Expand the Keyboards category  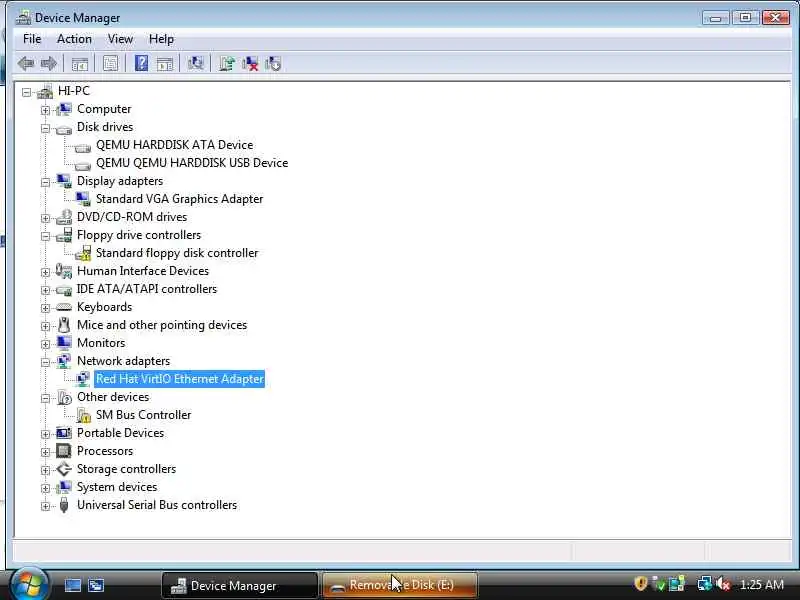point(45,308)
